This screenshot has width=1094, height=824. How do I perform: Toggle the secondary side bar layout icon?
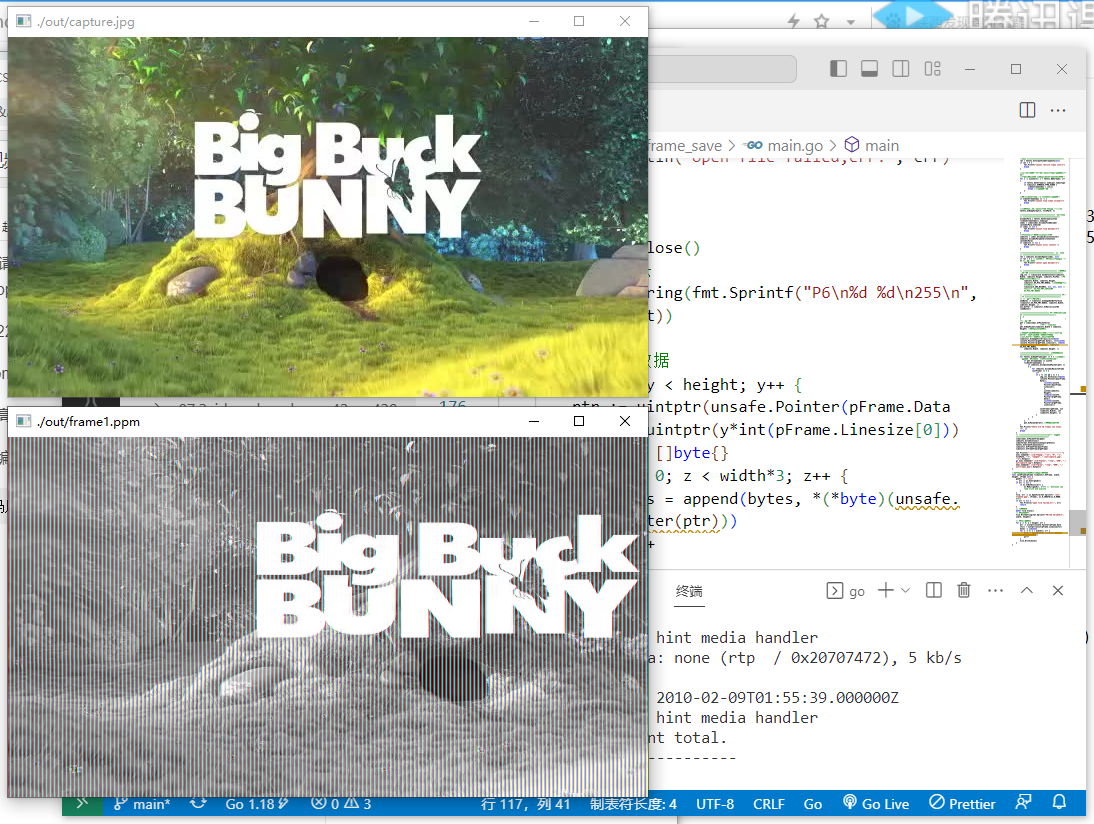901,68
